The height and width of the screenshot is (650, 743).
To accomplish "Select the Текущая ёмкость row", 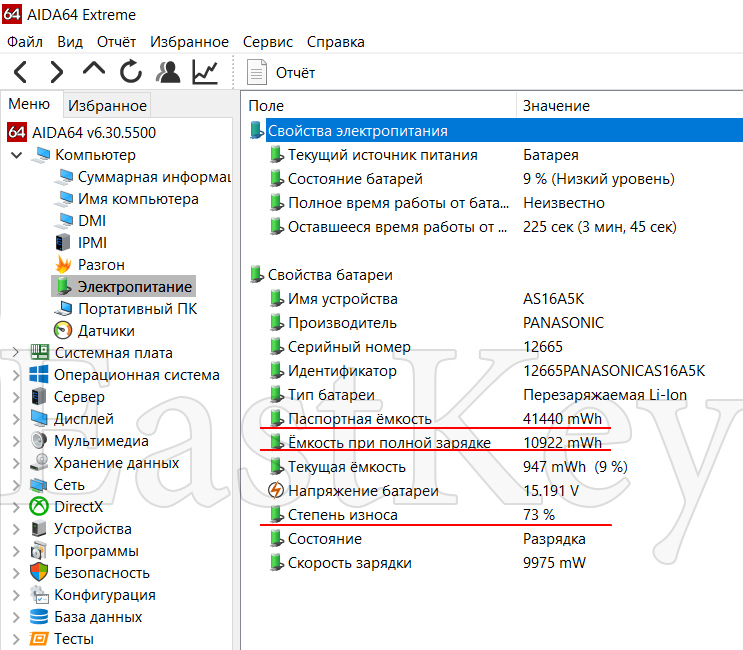I will pyautogui.click(x=492, y=467).
